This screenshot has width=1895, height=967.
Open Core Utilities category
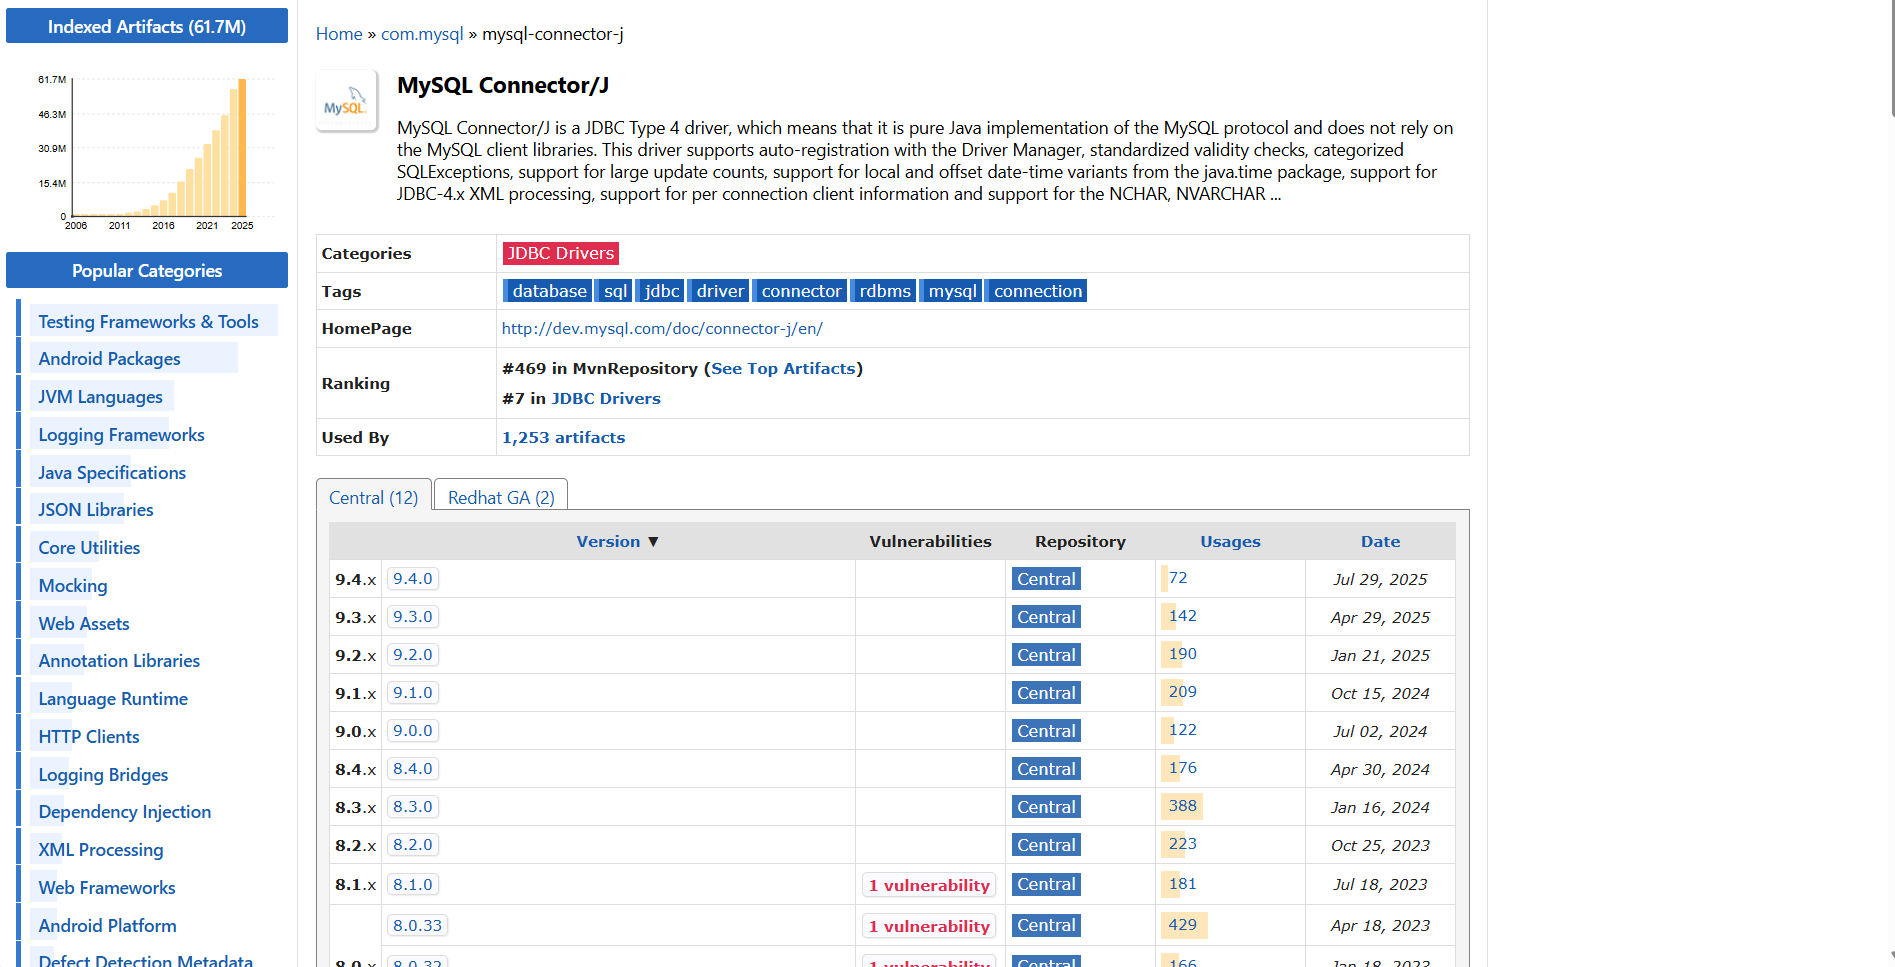[x=89, y=548]
